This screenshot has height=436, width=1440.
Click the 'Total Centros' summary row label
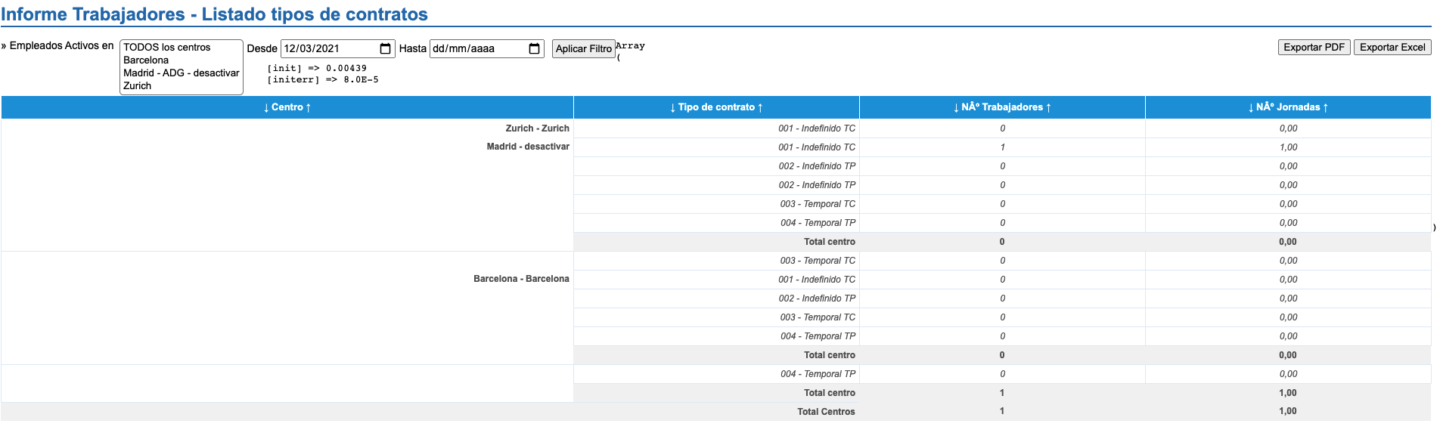coord(825,411)
